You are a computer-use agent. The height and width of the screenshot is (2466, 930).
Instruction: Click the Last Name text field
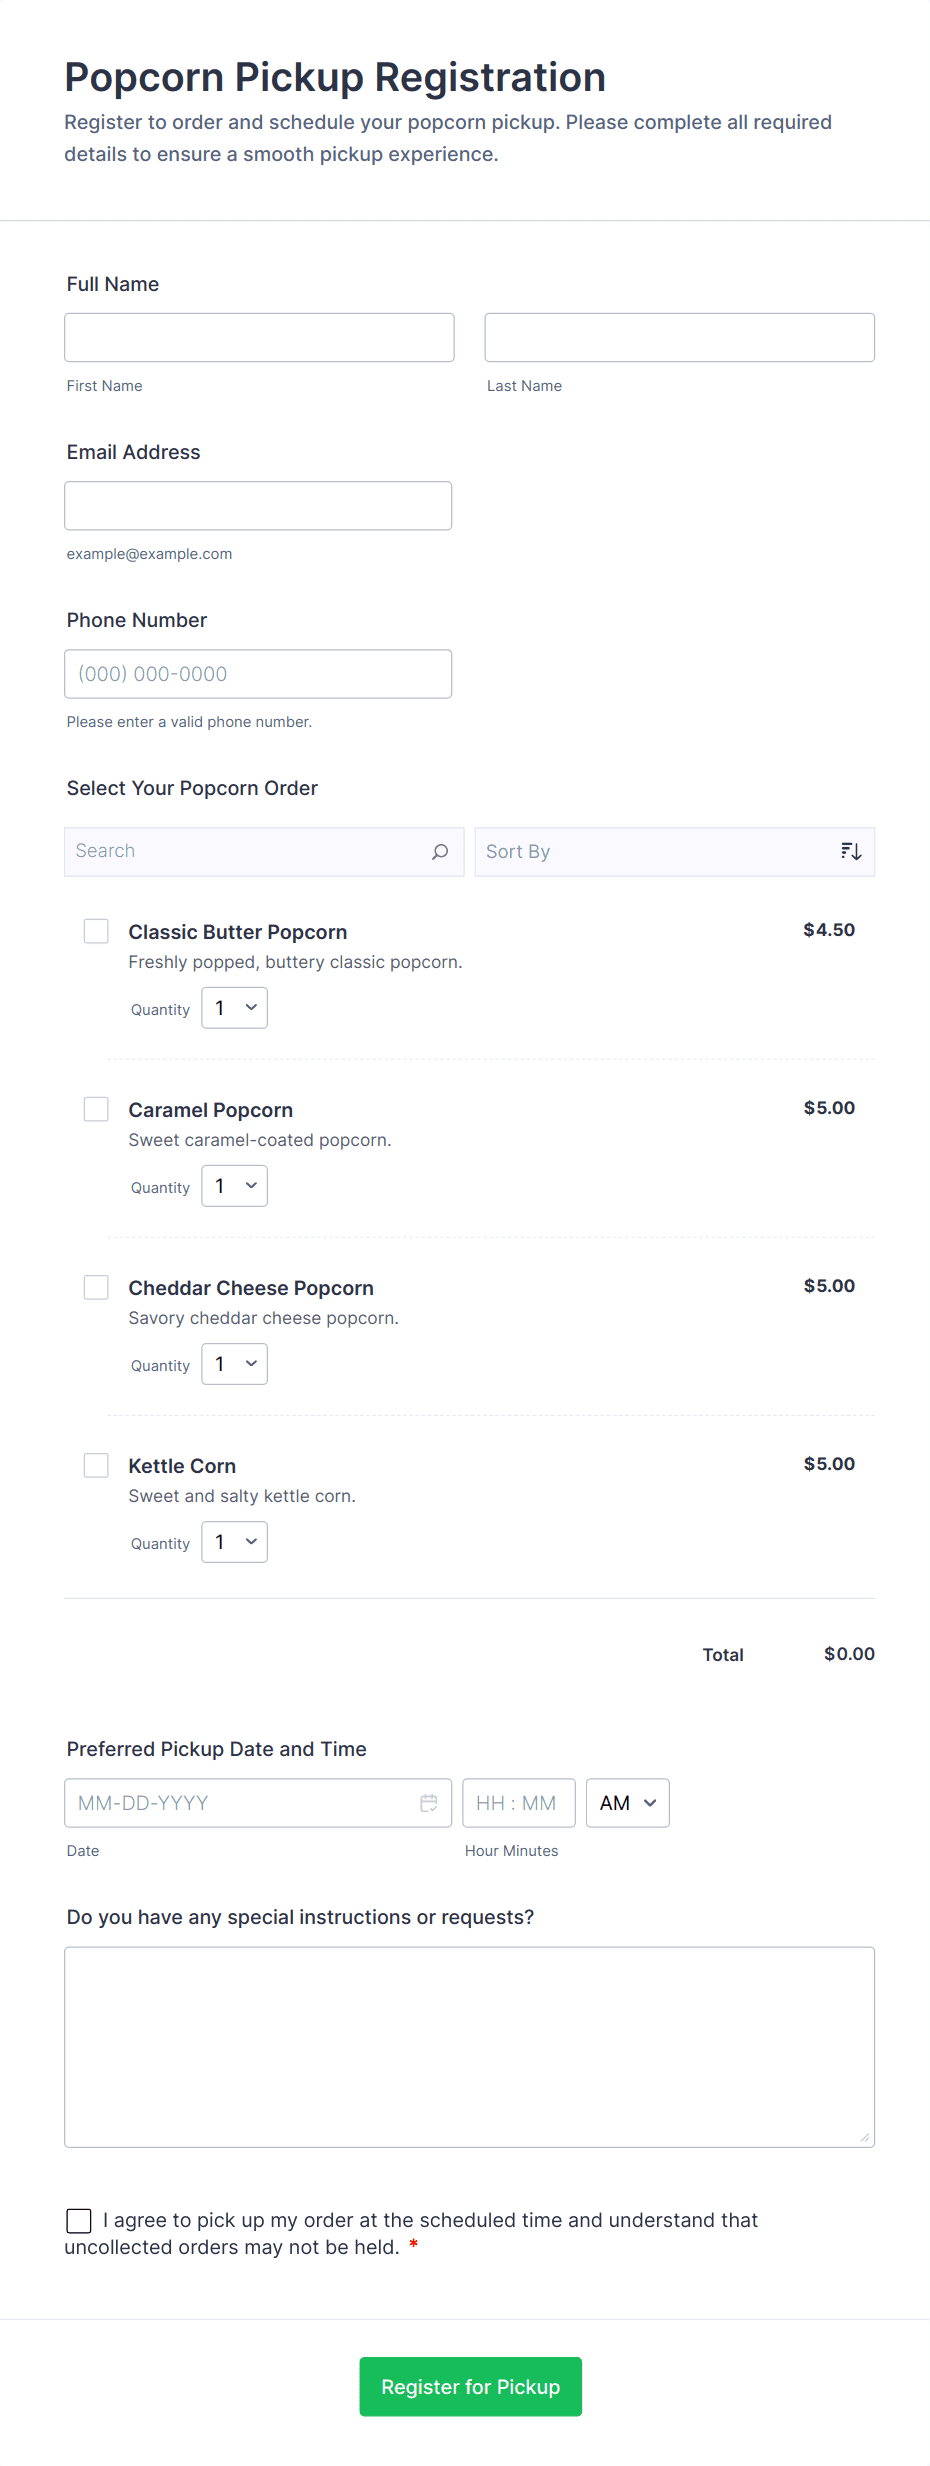click(679, 338)
